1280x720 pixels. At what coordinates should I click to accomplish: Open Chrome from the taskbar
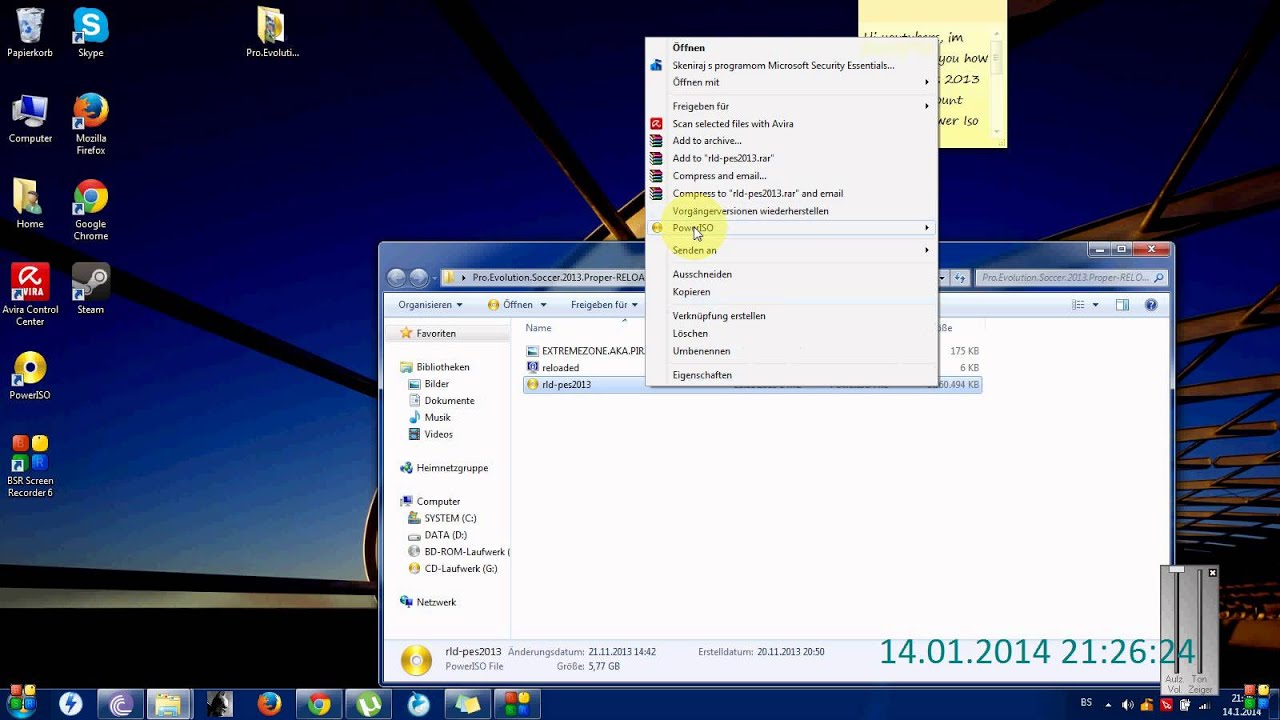[319, 704]
